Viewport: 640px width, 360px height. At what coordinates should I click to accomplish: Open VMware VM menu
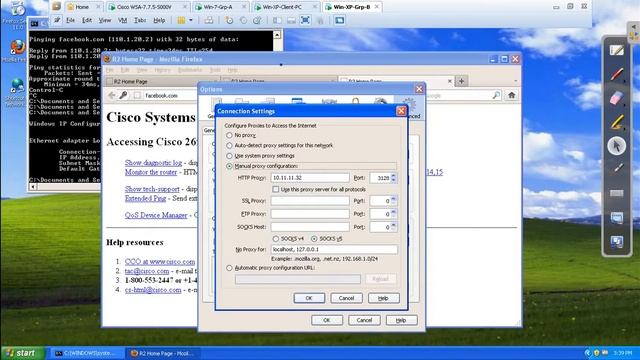click(122, 20)
